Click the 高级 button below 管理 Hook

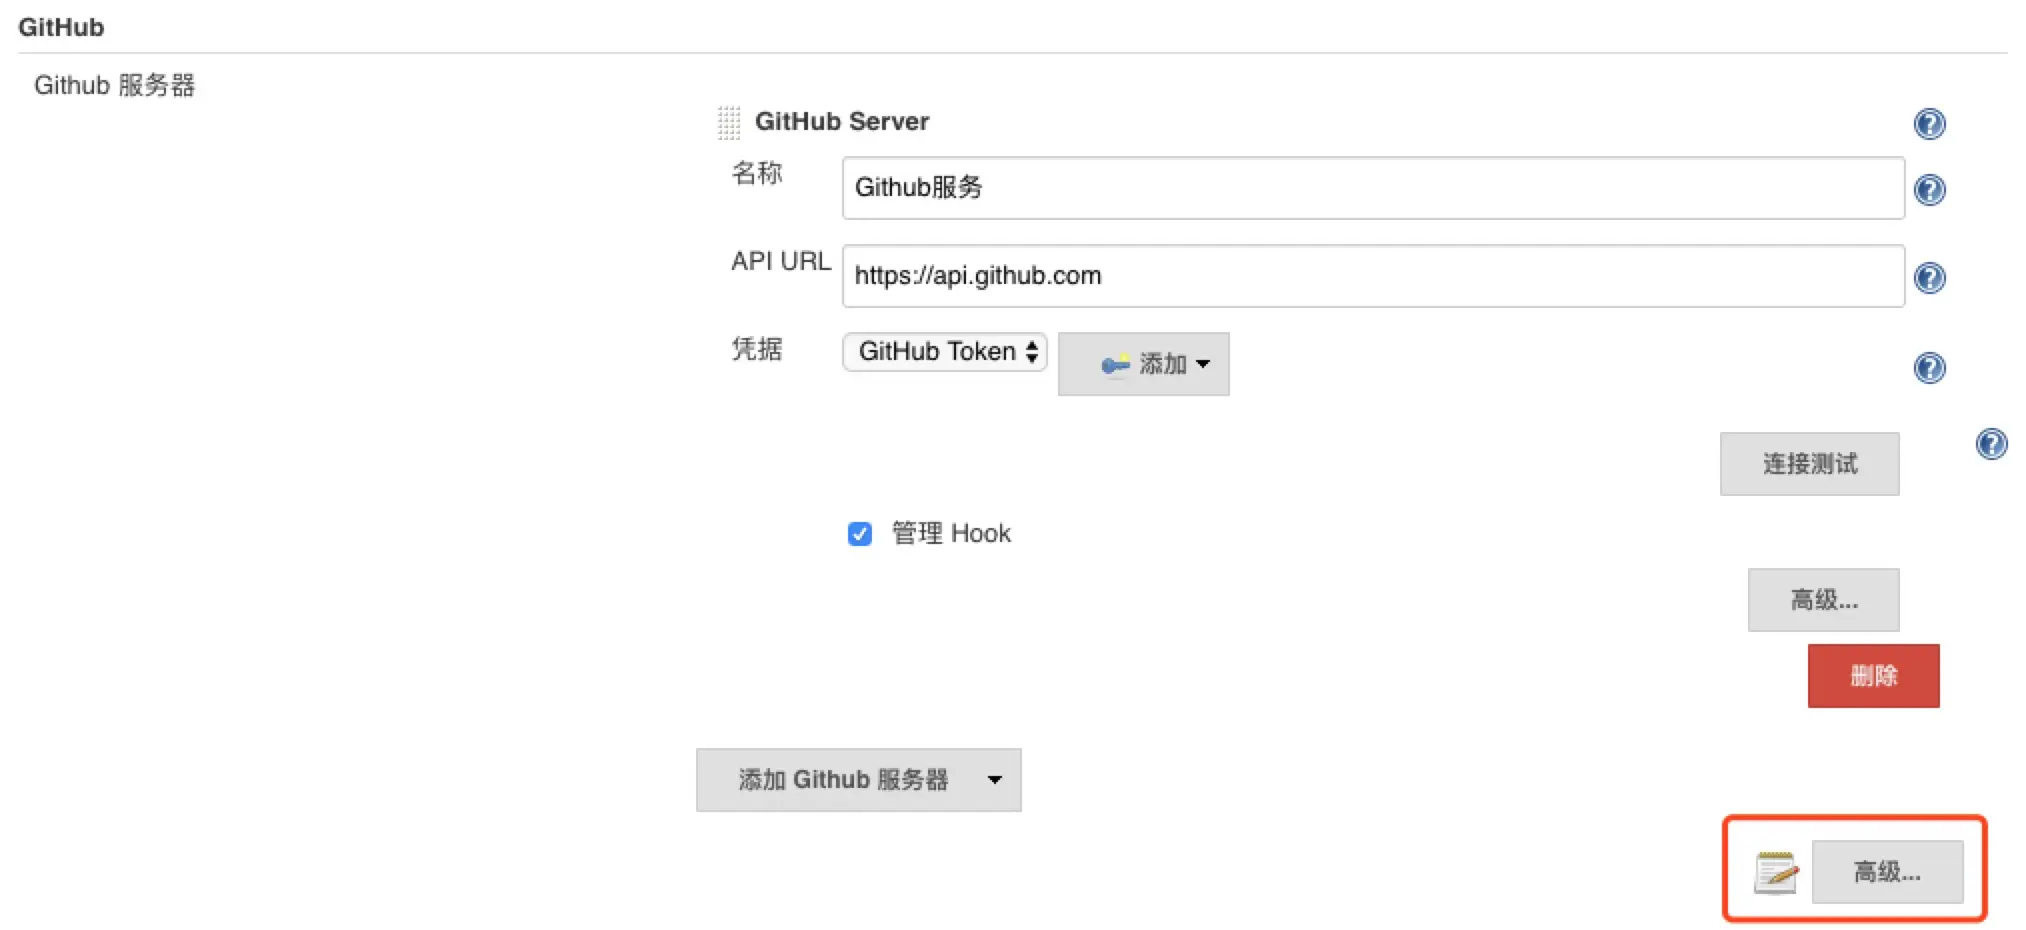coord(1823,600)
